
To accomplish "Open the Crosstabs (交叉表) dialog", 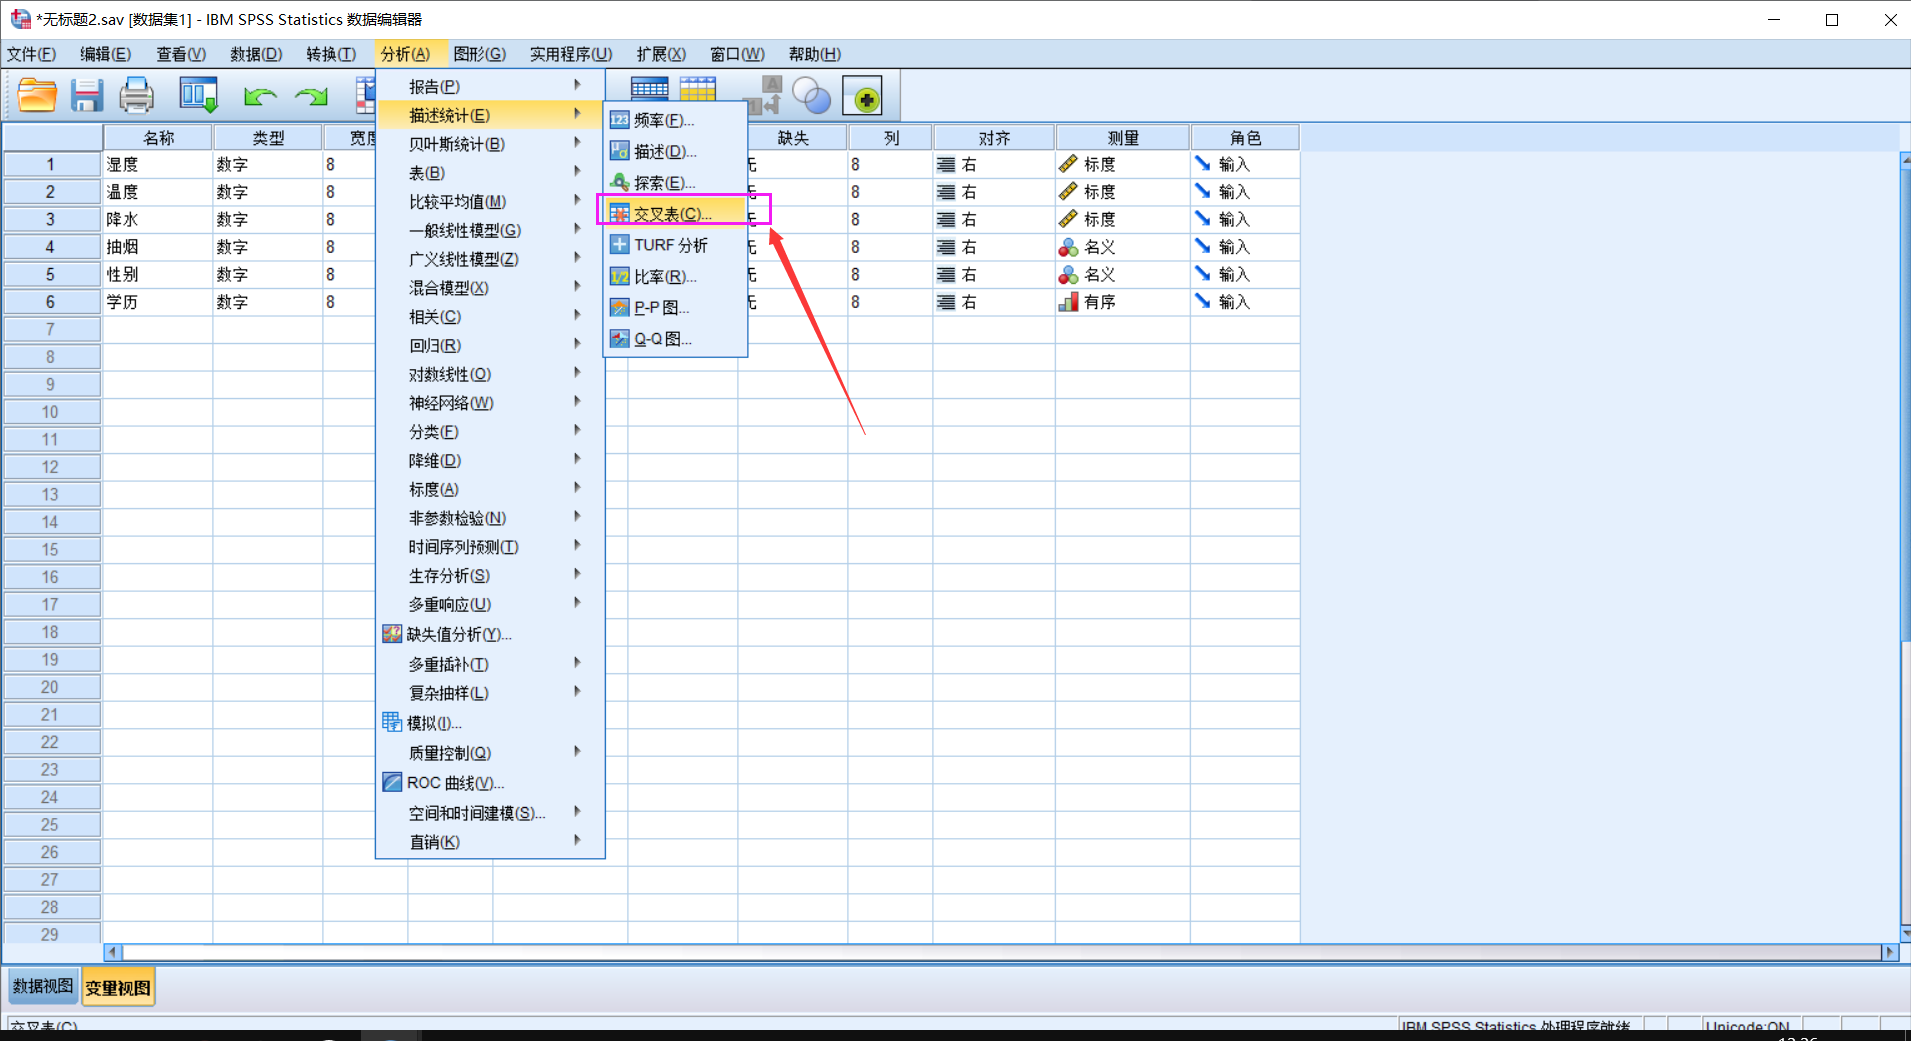I will (x=675, y=214).
